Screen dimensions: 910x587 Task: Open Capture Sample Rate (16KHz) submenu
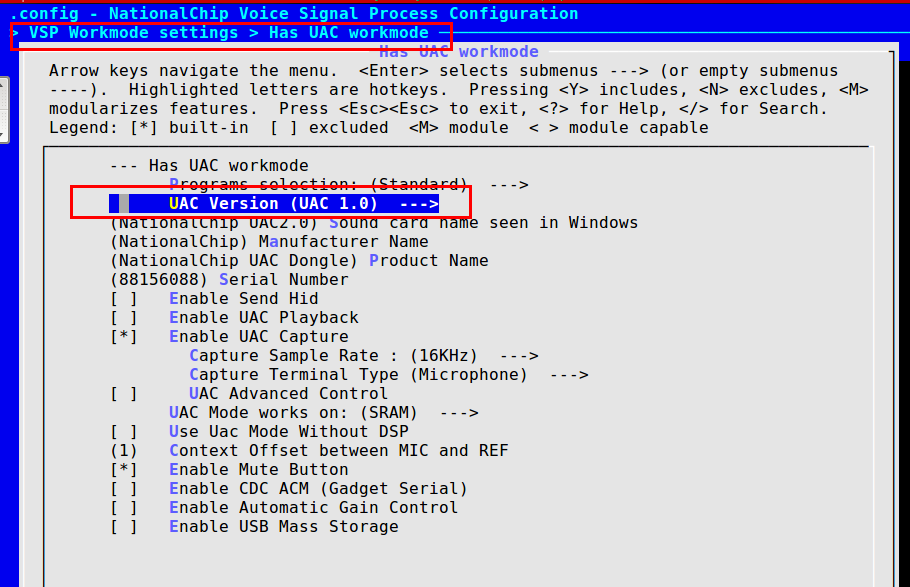364,355
